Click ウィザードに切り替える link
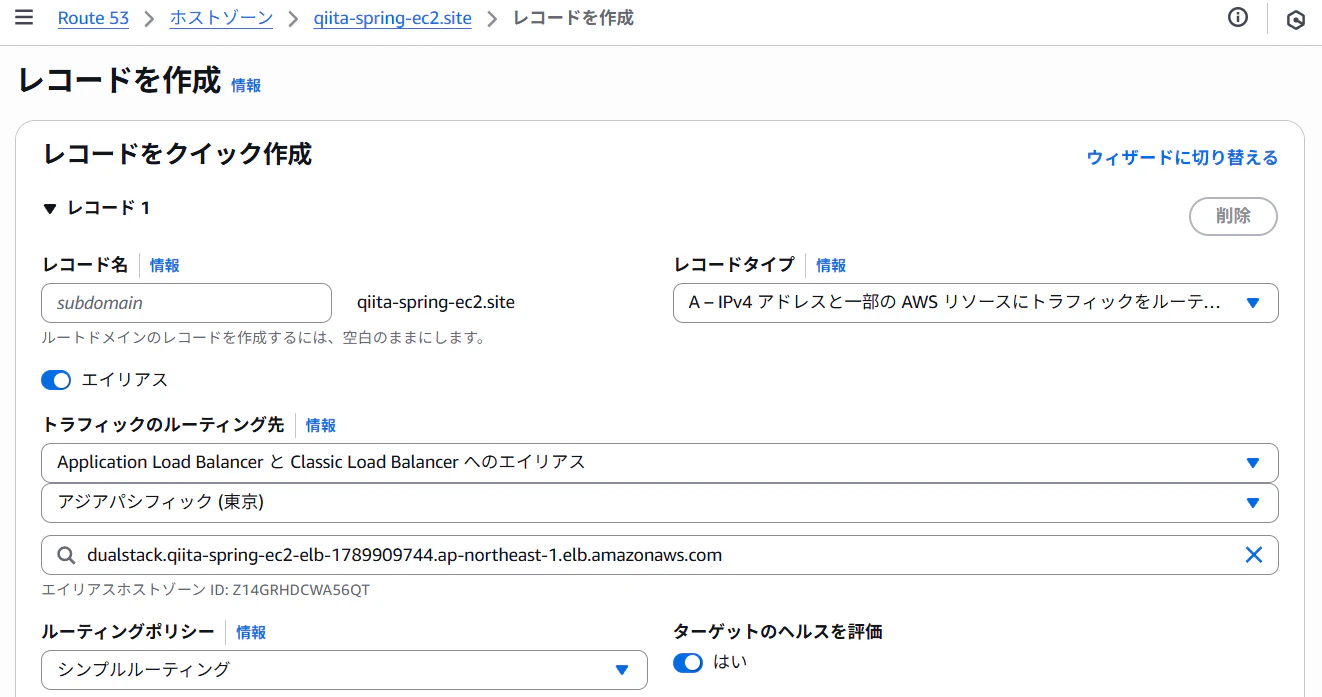Screen dimensions: 1322x697 pyautogui.click(x=1182, y=157)
